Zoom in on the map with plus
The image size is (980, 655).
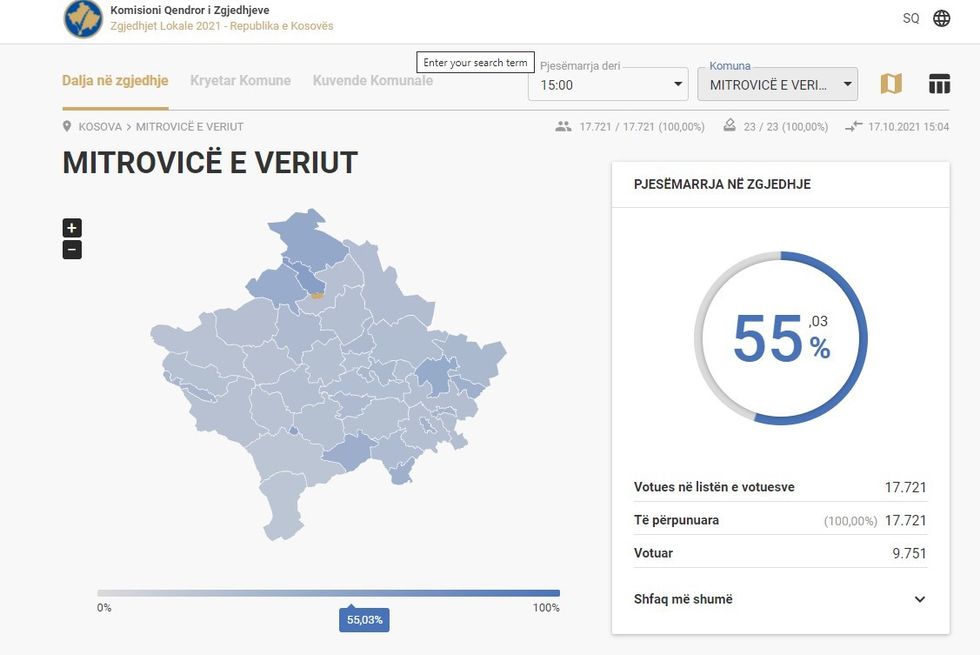71,227
